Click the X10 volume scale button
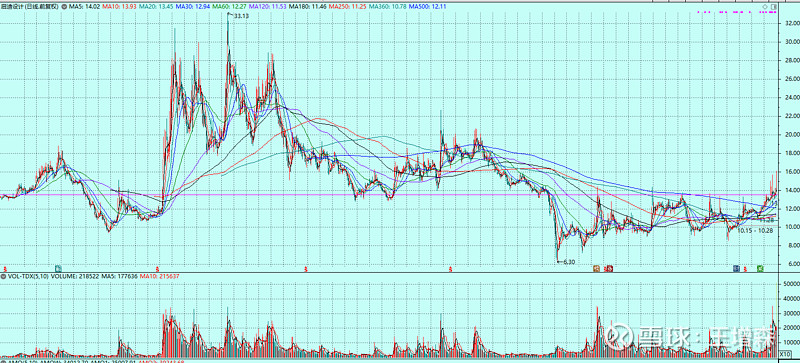The image size is (800, 363). (x=785, y=353)
